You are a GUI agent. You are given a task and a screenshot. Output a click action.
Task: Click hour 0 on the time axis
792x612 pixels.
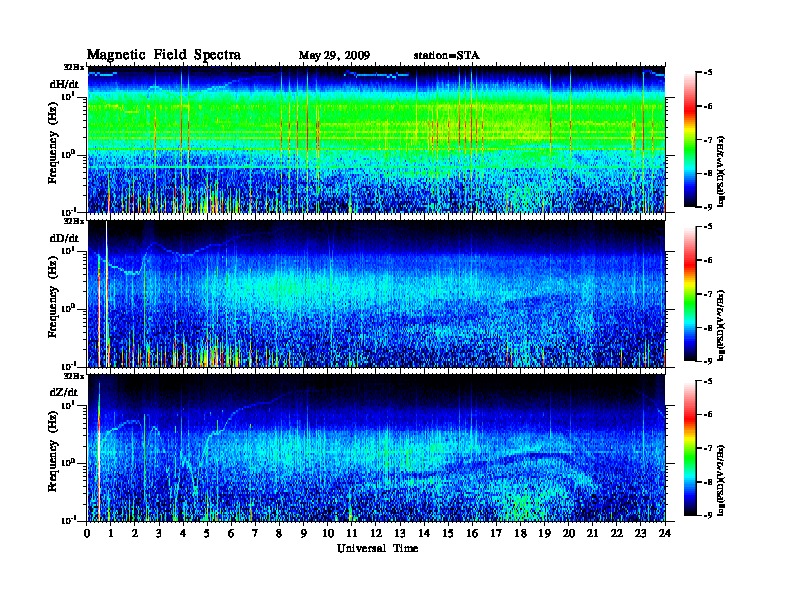(x=87, y=533)
